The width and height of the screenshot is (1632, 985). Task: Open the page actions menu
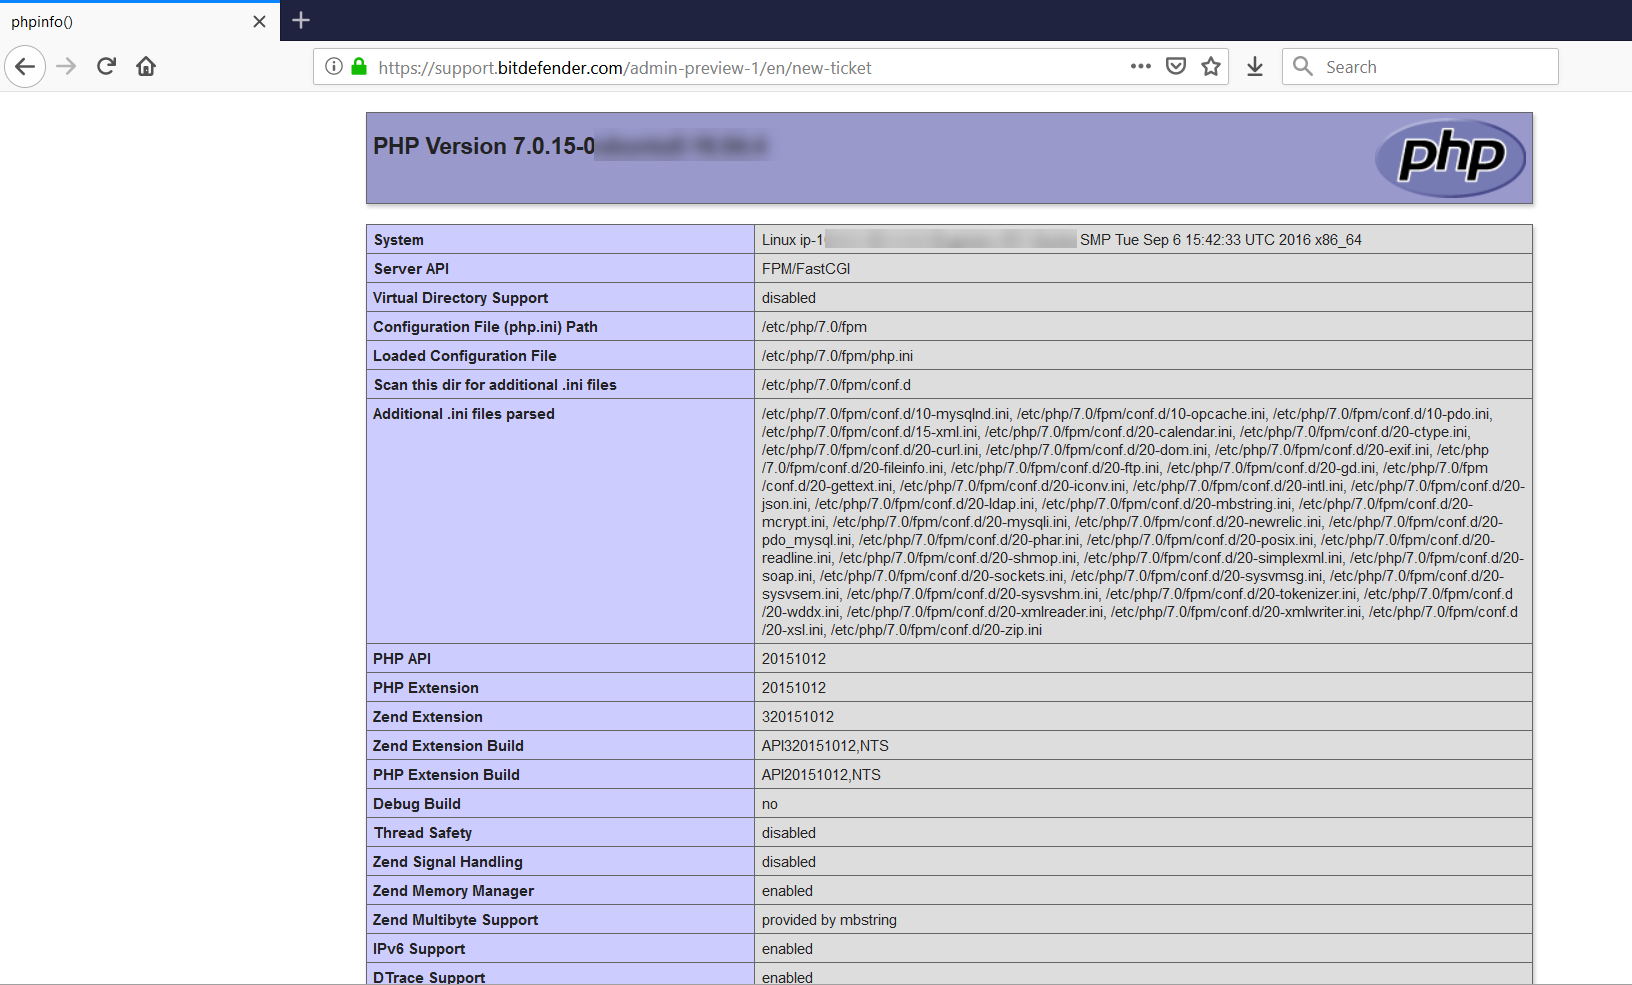1140,66
